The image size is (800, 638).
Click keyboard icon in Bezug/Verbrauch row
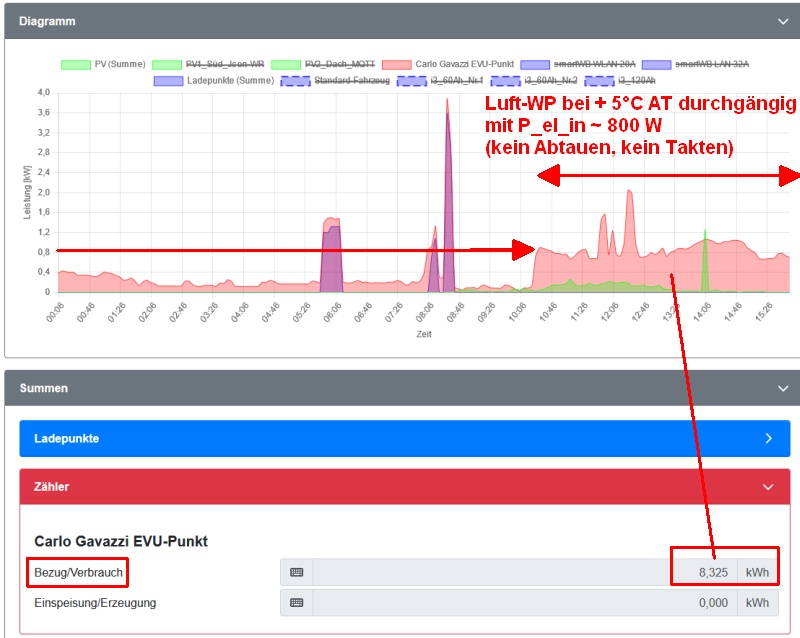[296, 573]
